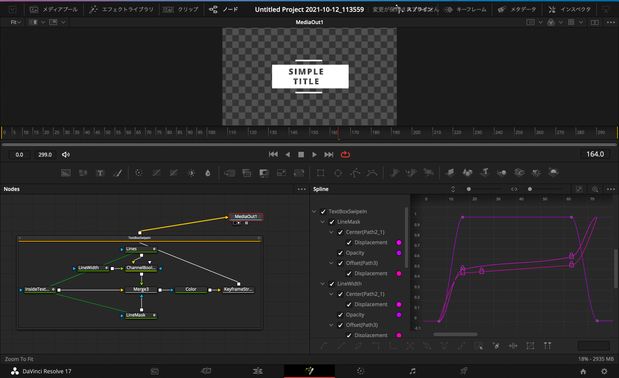Toggle the ノード panel button

223,9
